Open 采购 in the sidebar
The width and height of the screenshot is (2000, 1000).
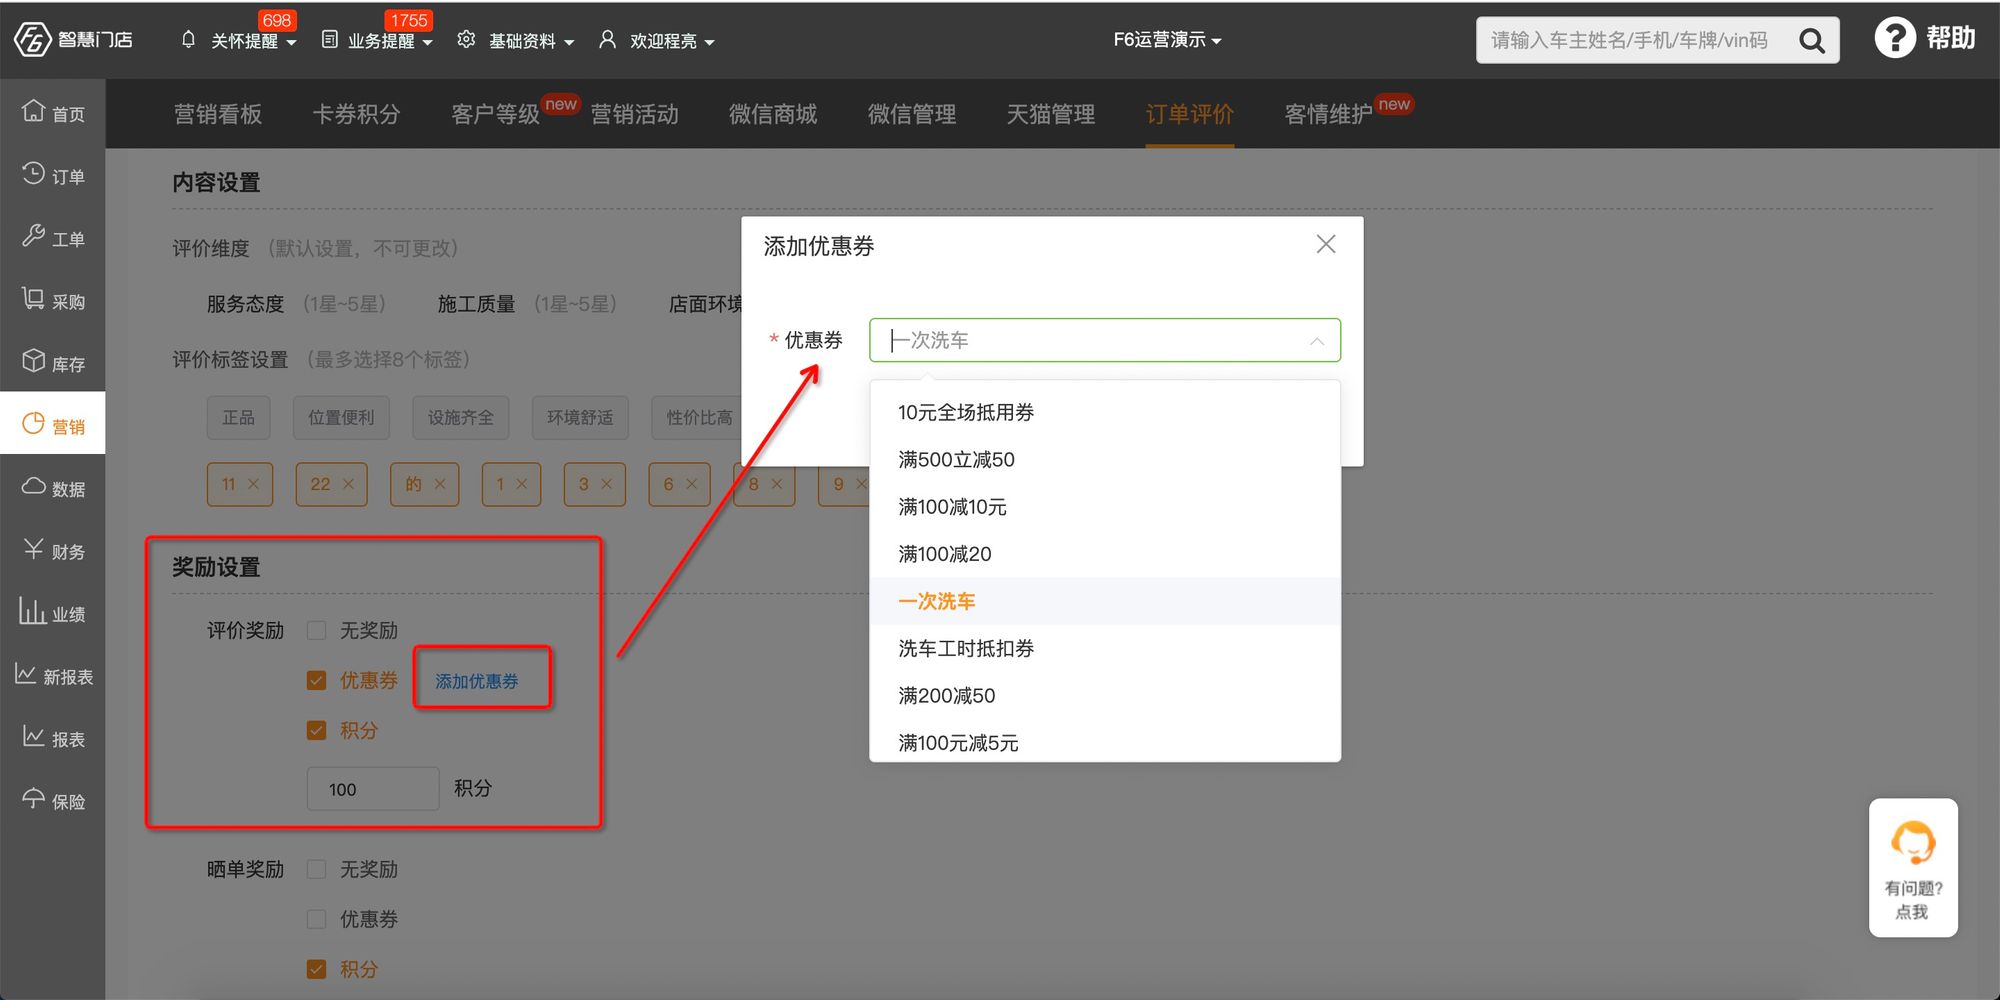(53, 300)
